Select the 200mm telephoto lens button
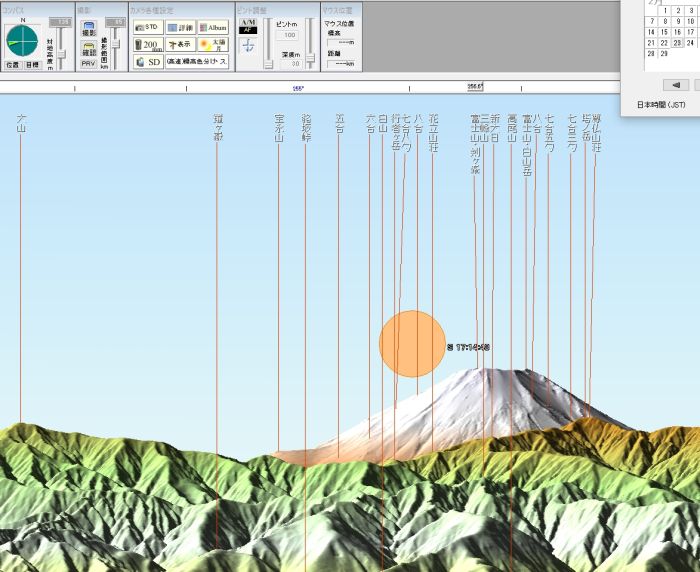 pos(147,44)
